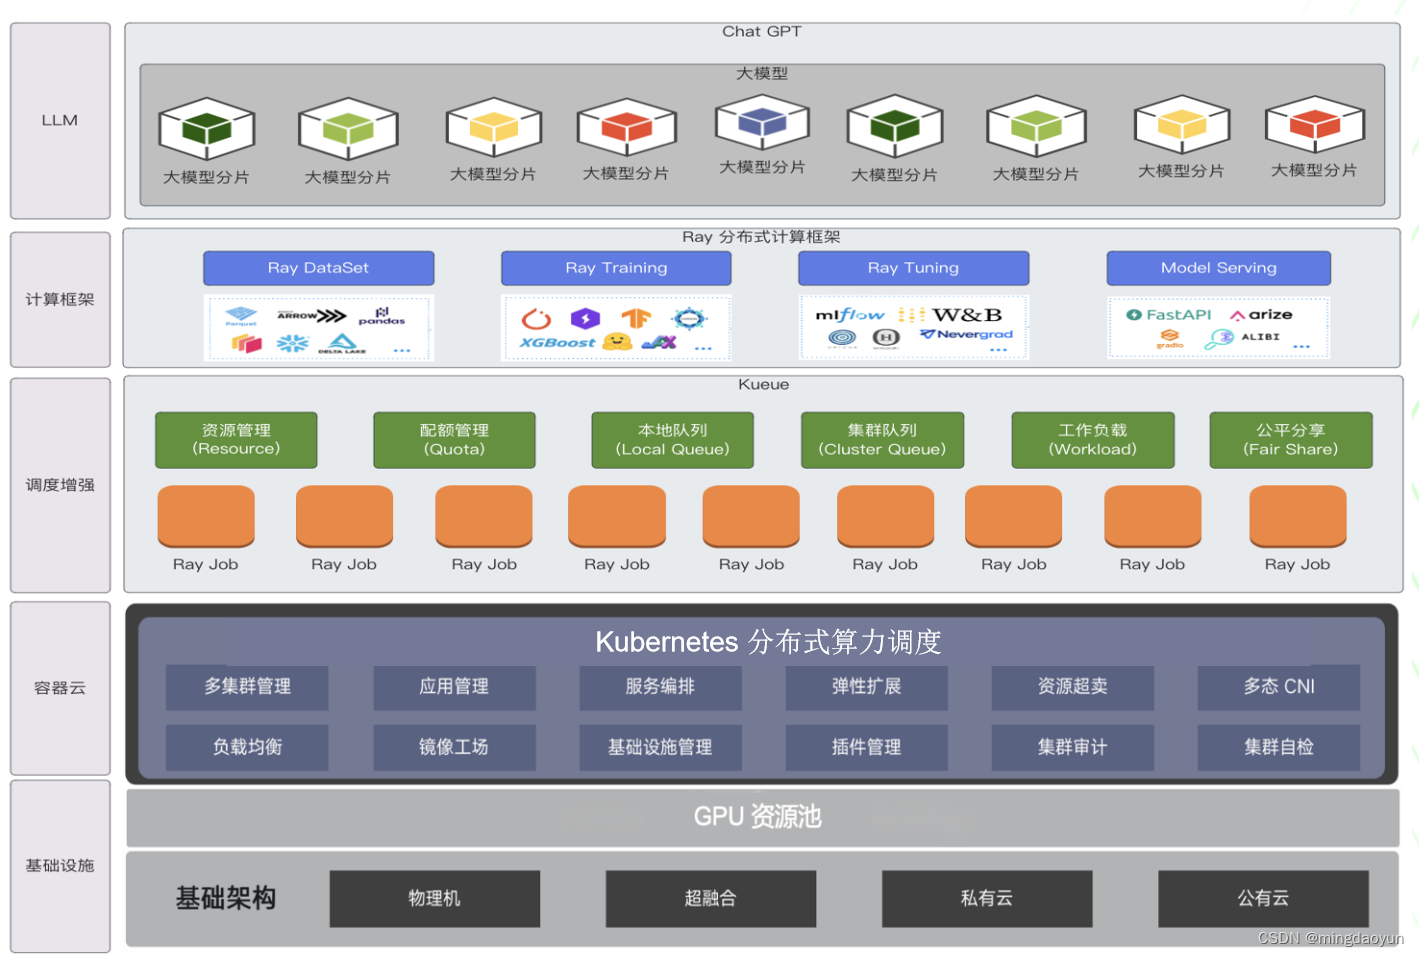Select the 基础设施 layer label on the left
Viewport: 1419px width, 957px height.
pyautogui.click(x=60, y=866)
